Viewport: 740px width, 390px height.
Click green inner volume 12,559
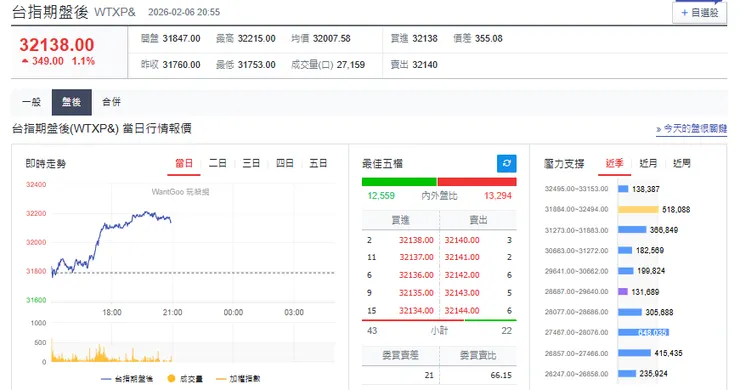coord(381,196)
